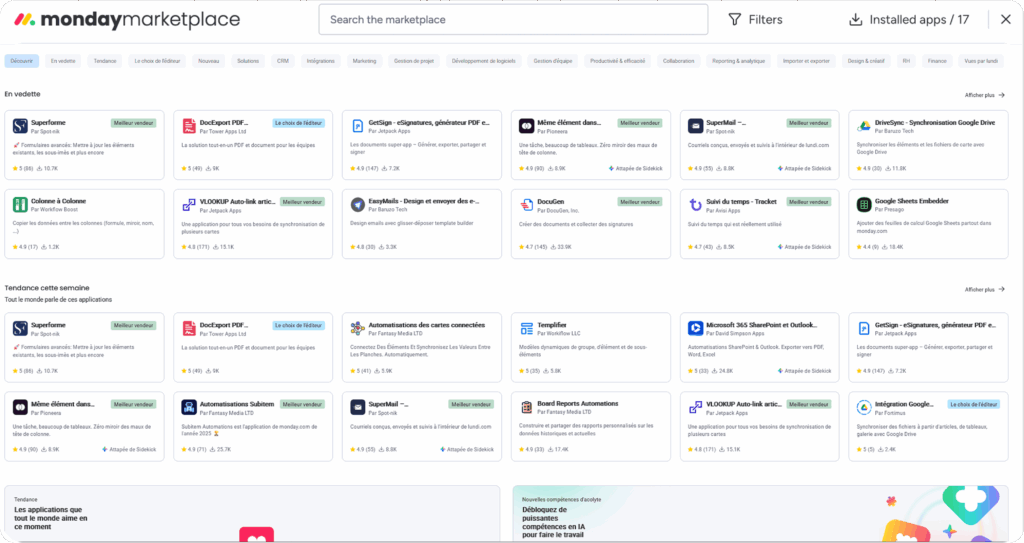The width and height of the screenshot is (1024, 543).
Task: Open Board Reports Automations icon
Action: 526,407
